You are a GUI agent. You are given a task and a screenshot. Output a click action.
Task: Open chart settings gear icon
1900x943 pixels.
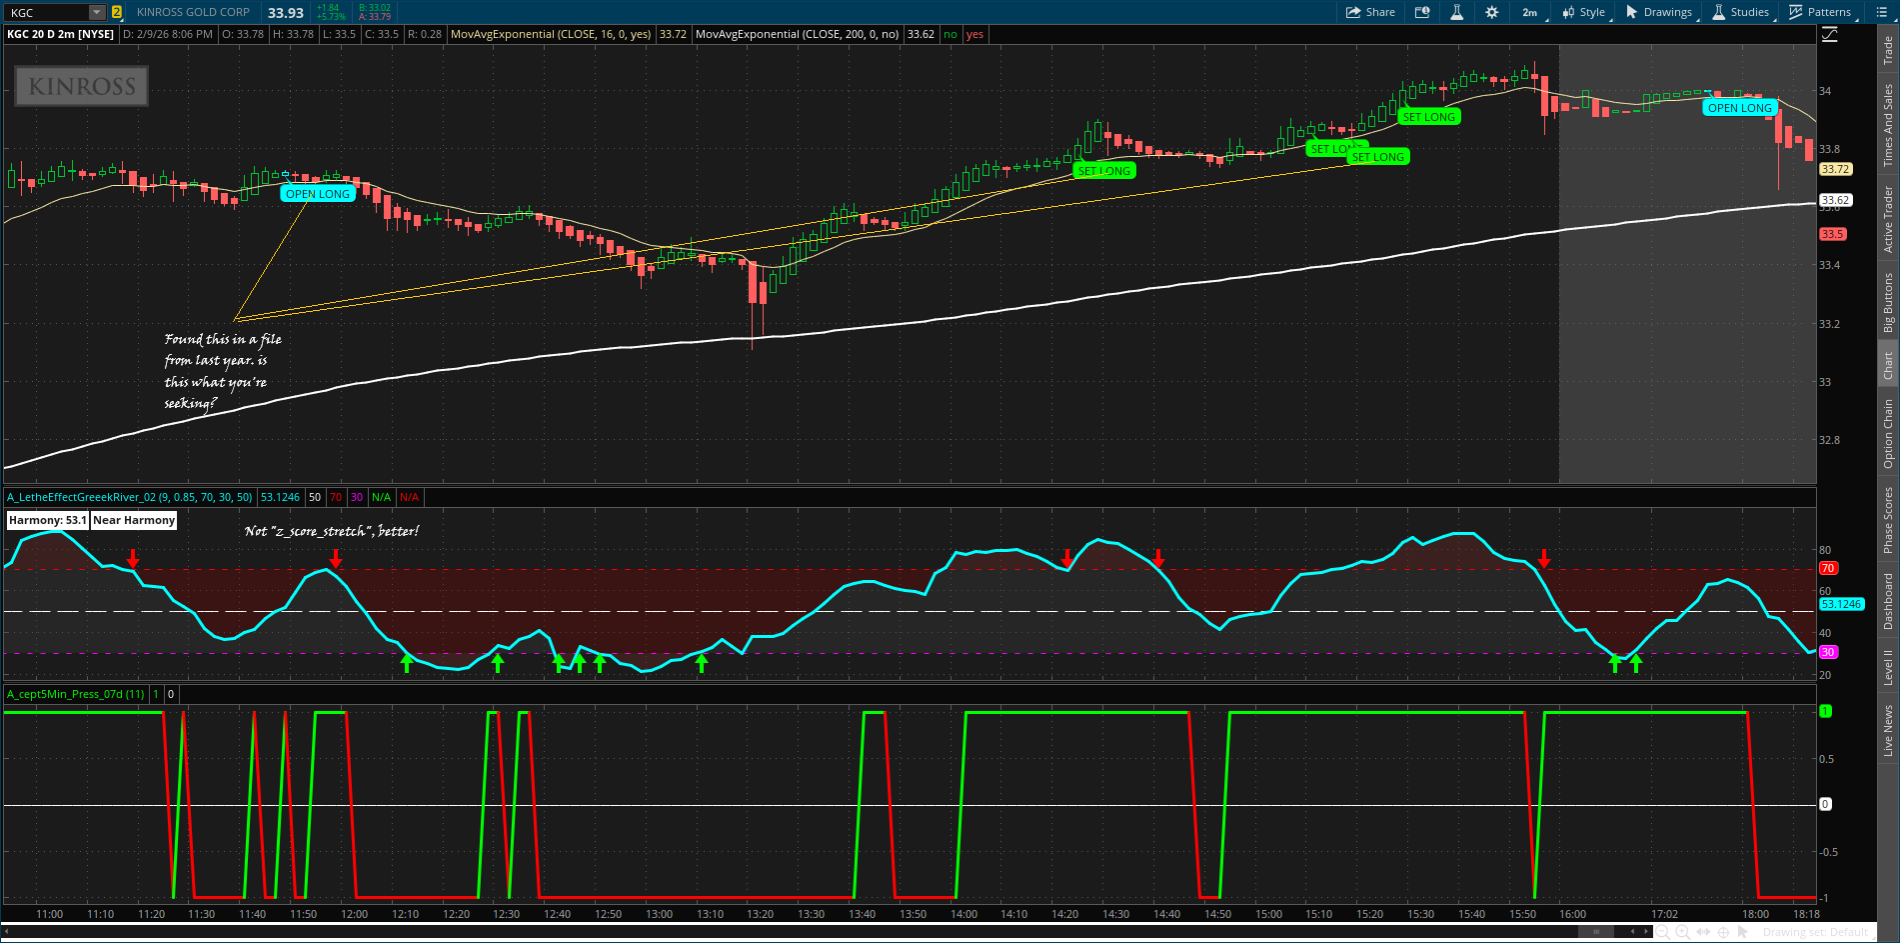click(1491, 12)
